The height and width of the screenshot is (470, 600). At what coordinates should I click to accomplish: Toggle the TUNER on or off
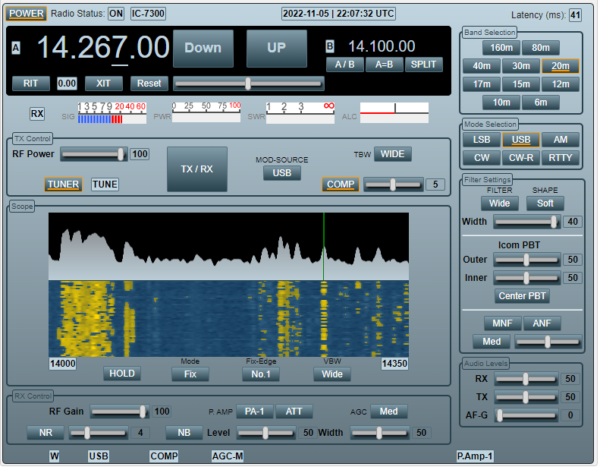point(63,185)
